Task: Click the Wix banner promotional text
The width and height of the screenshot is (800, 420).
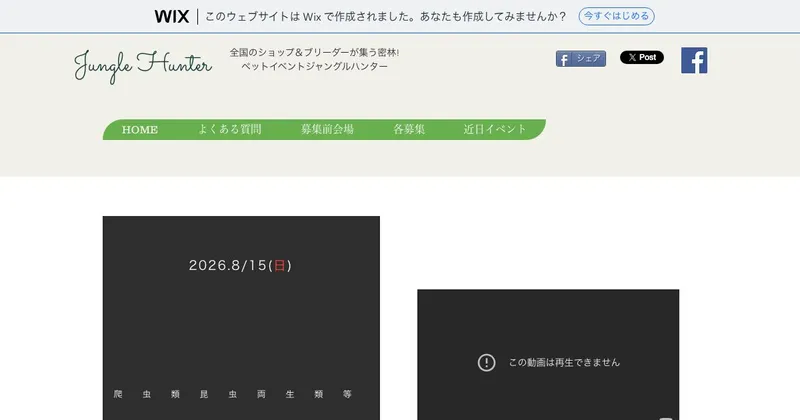Action: 385,16
